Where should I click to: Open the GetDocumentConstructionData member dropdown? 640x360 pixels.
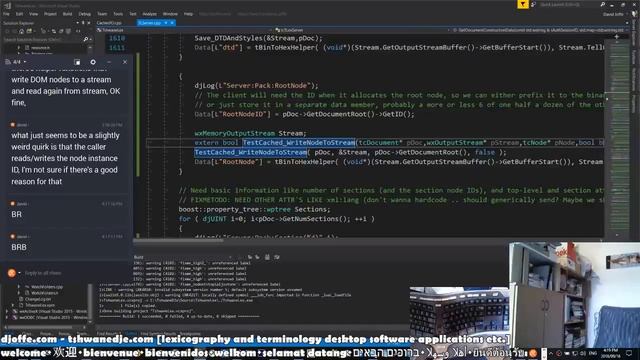pyautogui.click(x=540, y=30)
